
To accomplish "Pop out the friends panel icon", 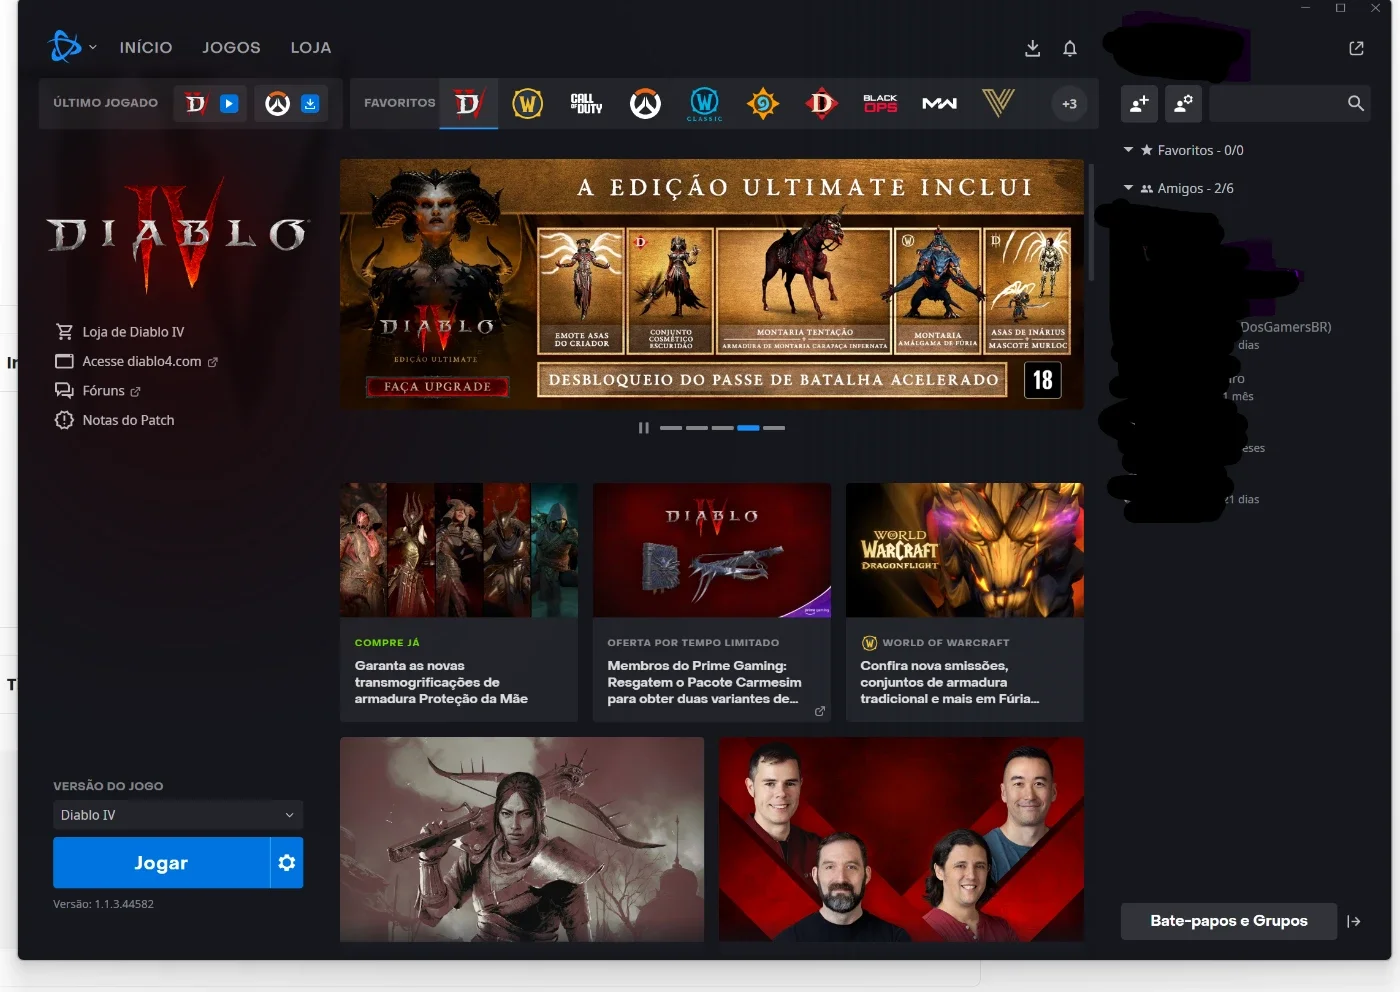I will tap(1356, 48).
